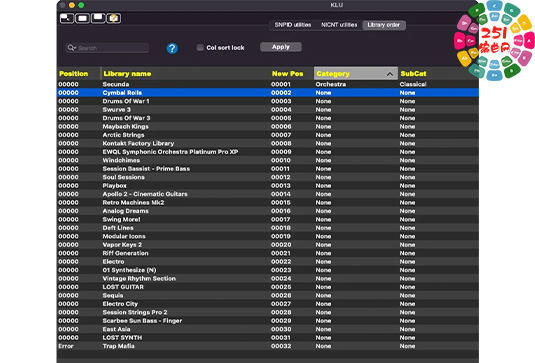Select the Library order tab
Image resolution: width=535 pixels, height=363 pixels.
(x=384, y=25)
